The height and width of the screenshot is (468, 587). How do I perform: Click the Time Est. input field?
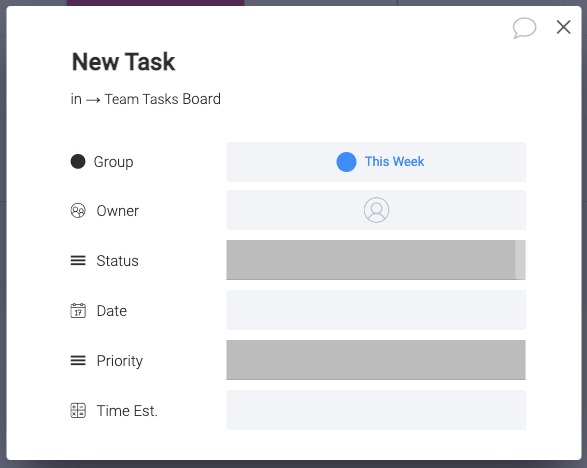click(x=376, y=410)
